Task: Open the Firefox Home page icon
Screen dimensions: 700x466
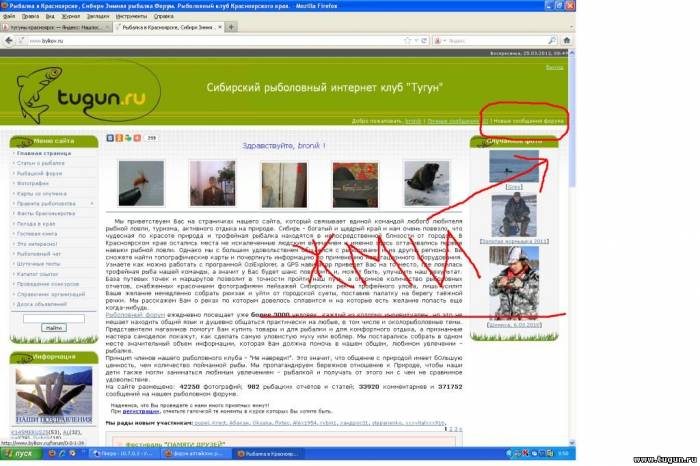Action: point(567,41)
